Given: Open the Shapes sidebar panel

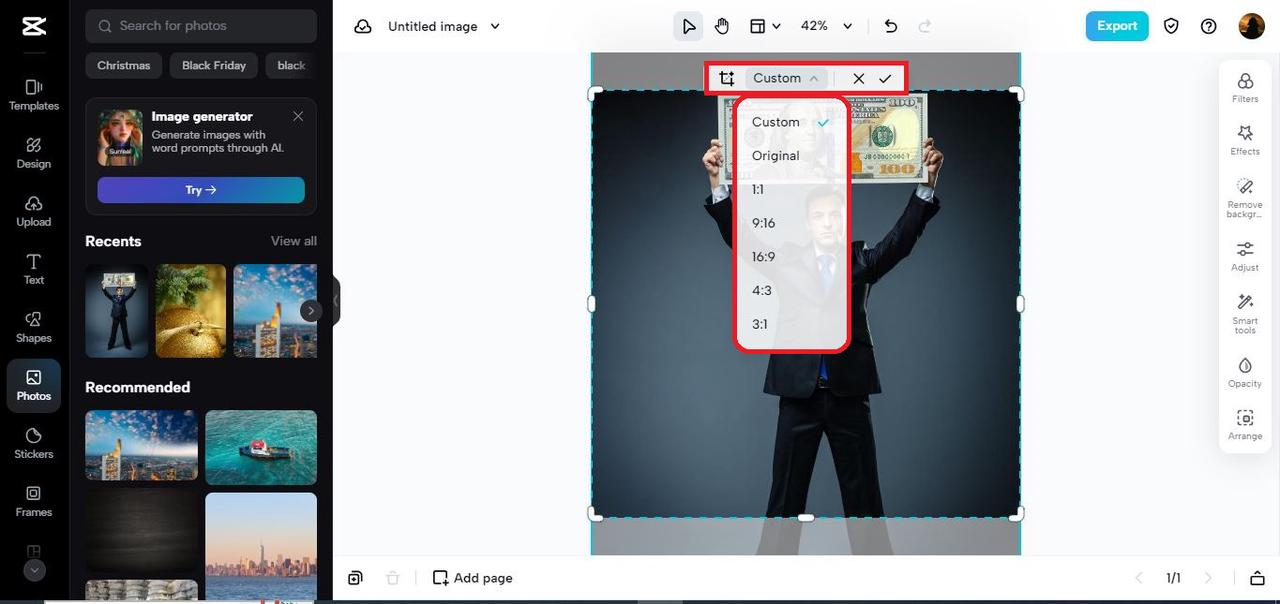Looking at the screenshot, I should 34,327.
